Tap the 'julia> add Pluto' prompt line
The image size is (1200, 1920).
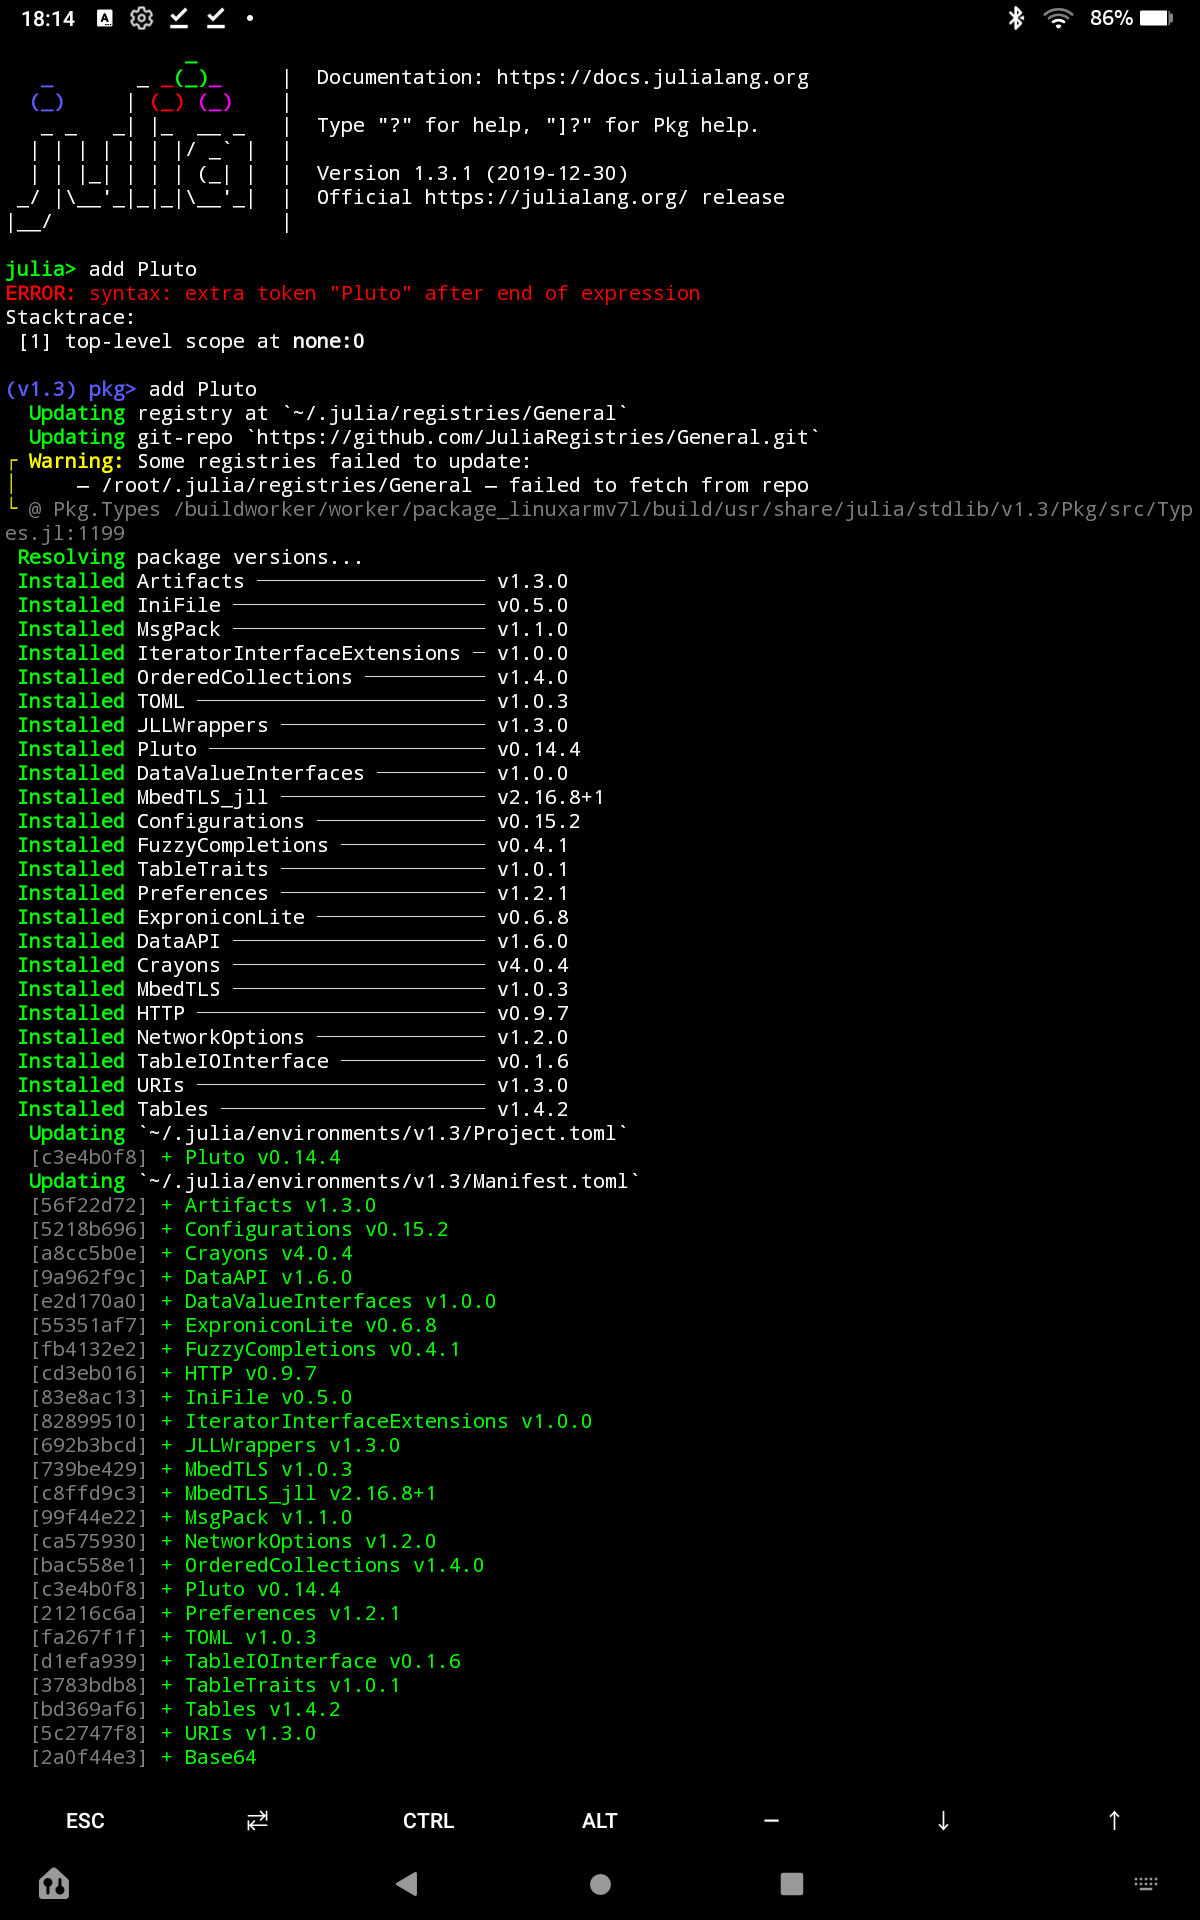point(101,269)
